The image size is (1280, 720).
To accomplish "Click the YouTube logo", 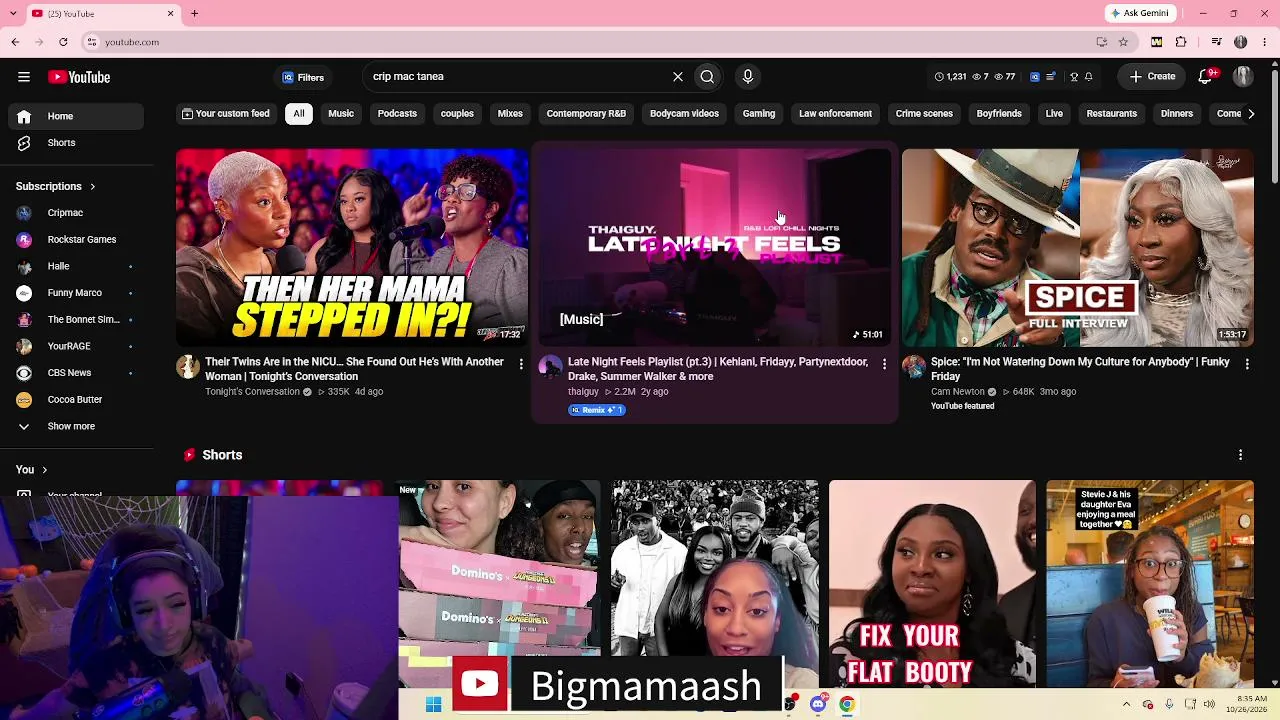I will click(x=79, y=77).
